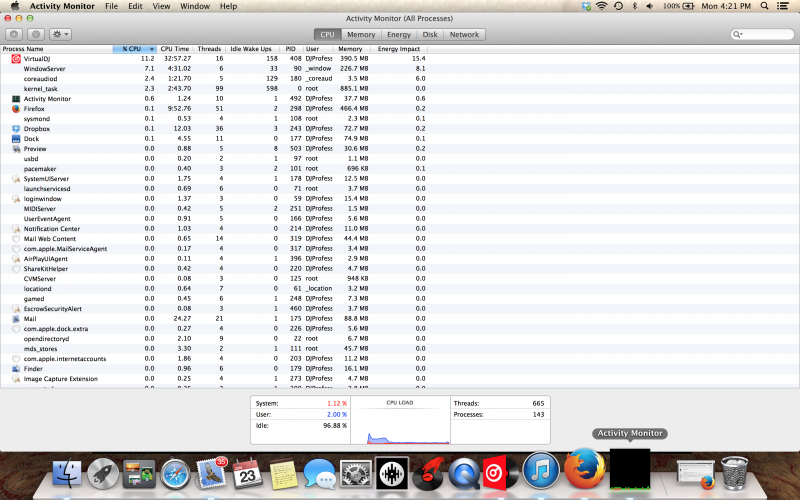
Task: Open Finder from the Dock
Action: tap(67, 472)
